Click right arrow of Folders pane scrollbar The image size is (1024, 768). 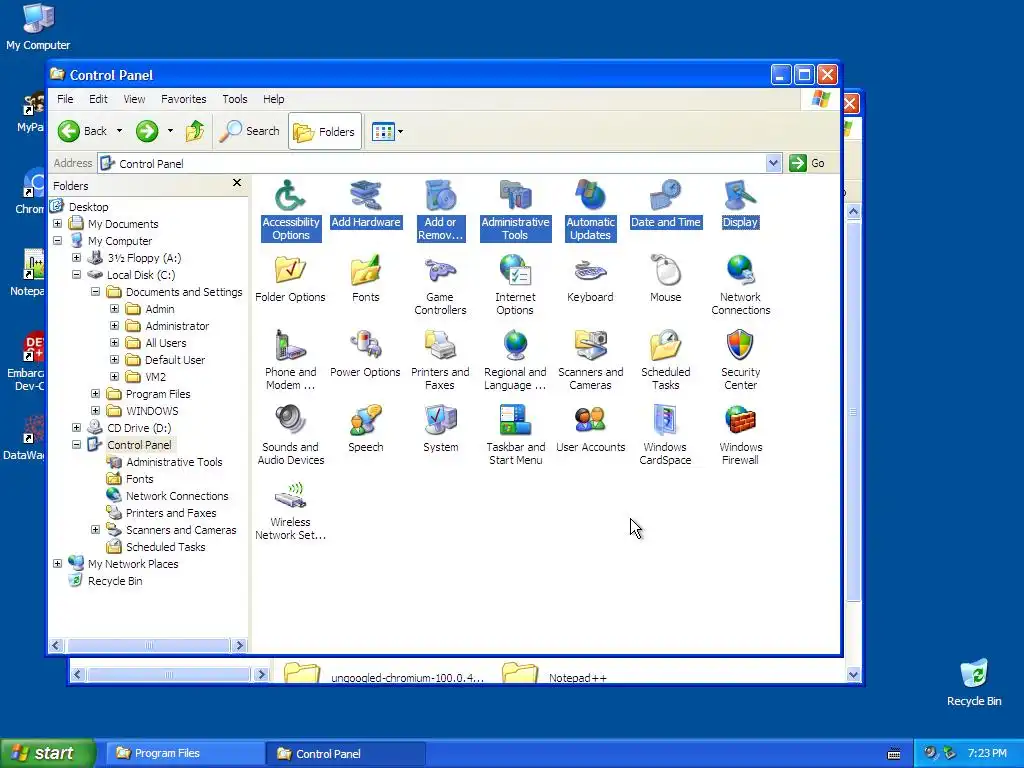pos(240,645)
